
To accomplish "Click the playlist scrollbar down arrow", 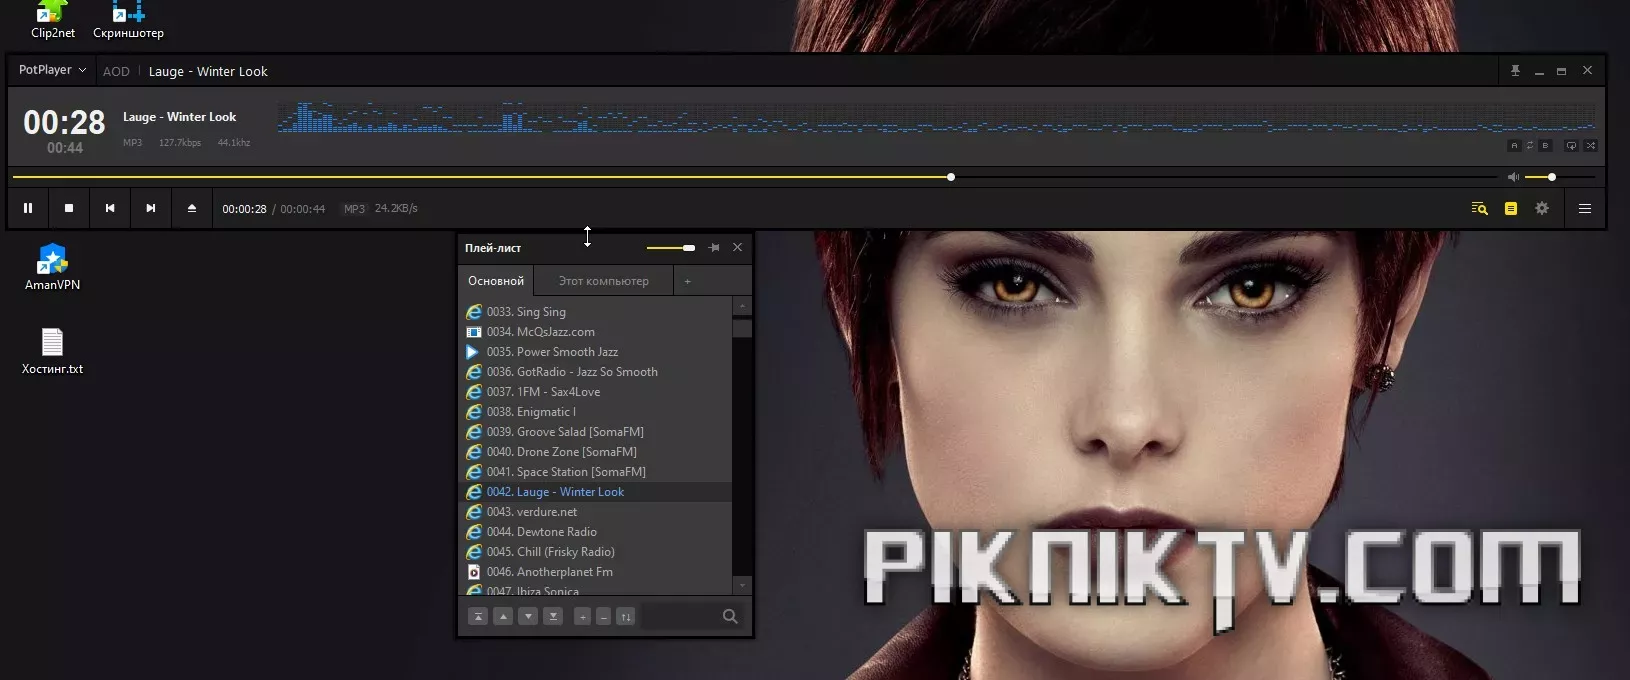I will (x=742, y=585).
